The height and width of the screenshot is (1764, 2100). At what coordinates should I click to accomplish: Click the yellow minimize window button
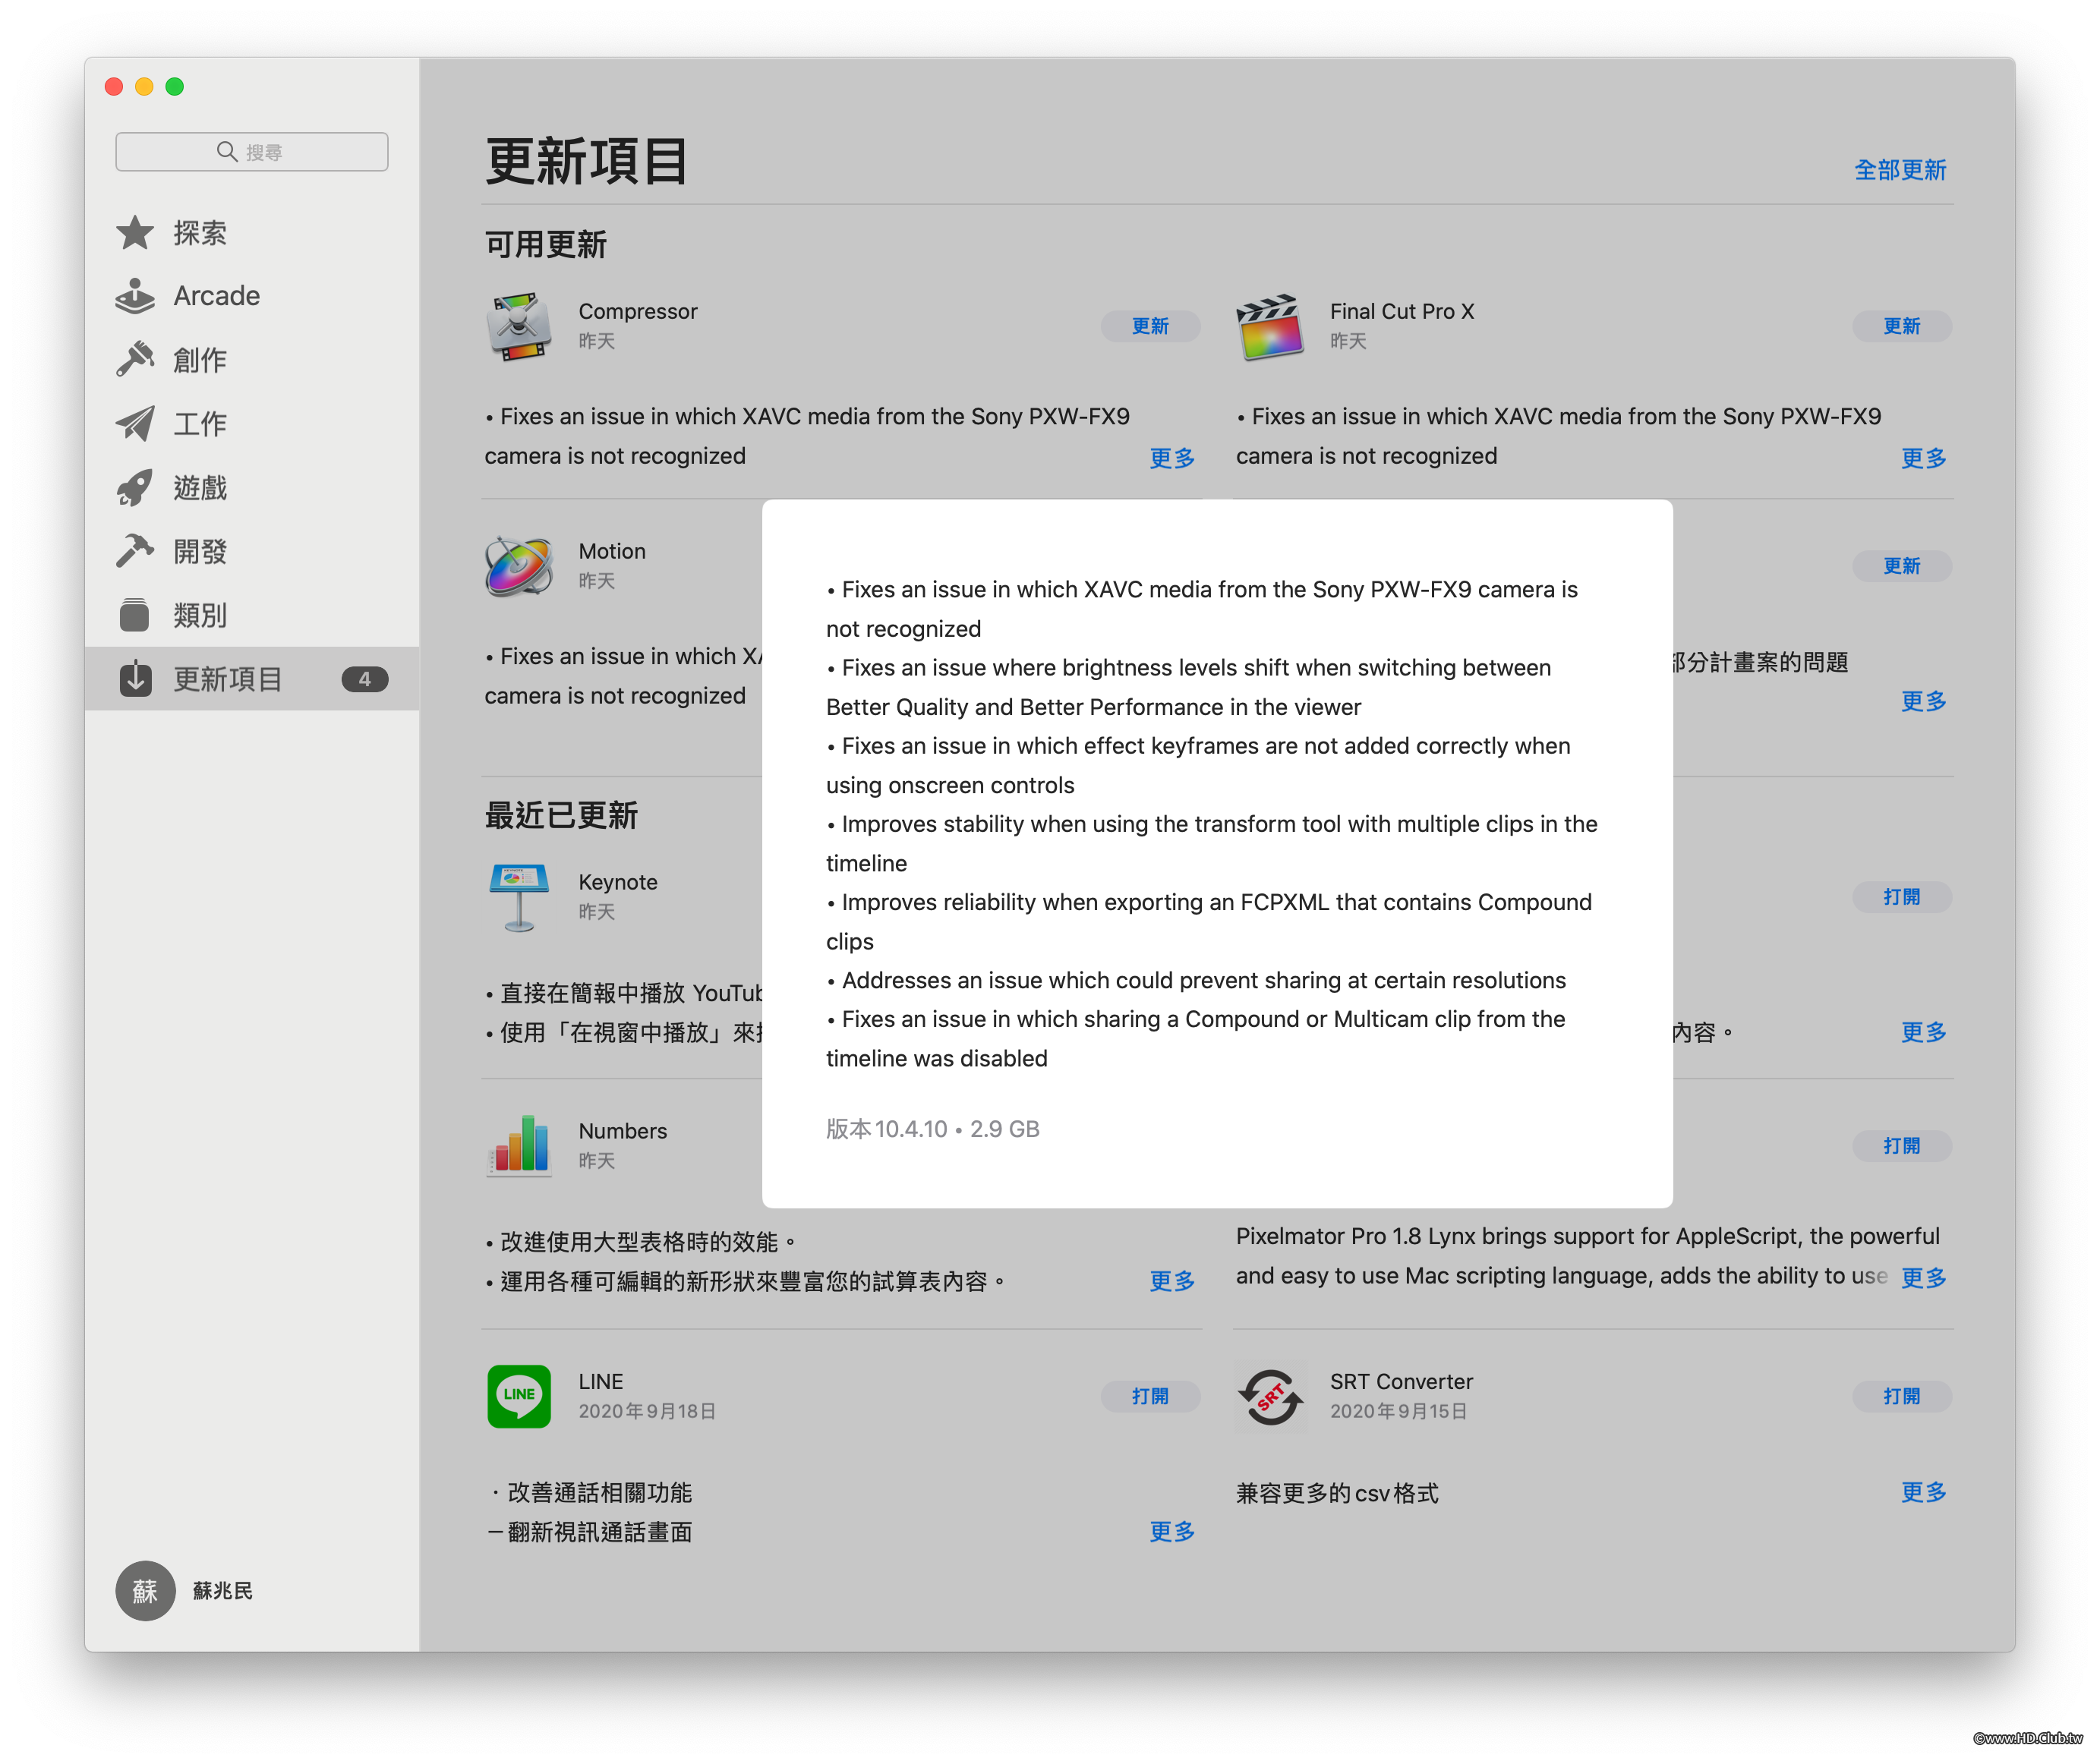point(144,87)
